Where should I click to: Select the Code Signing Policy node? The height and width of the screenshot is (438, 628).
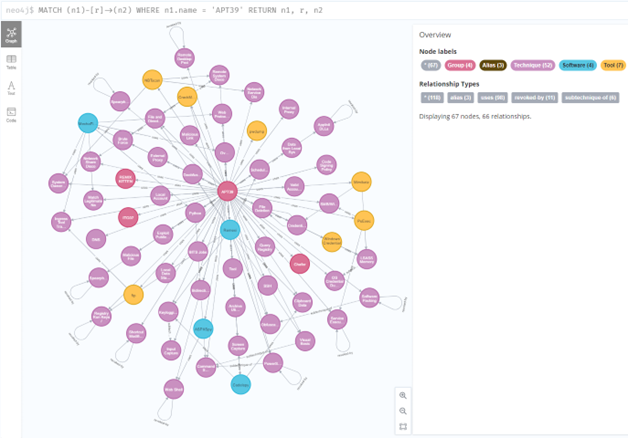click(326, 165)
